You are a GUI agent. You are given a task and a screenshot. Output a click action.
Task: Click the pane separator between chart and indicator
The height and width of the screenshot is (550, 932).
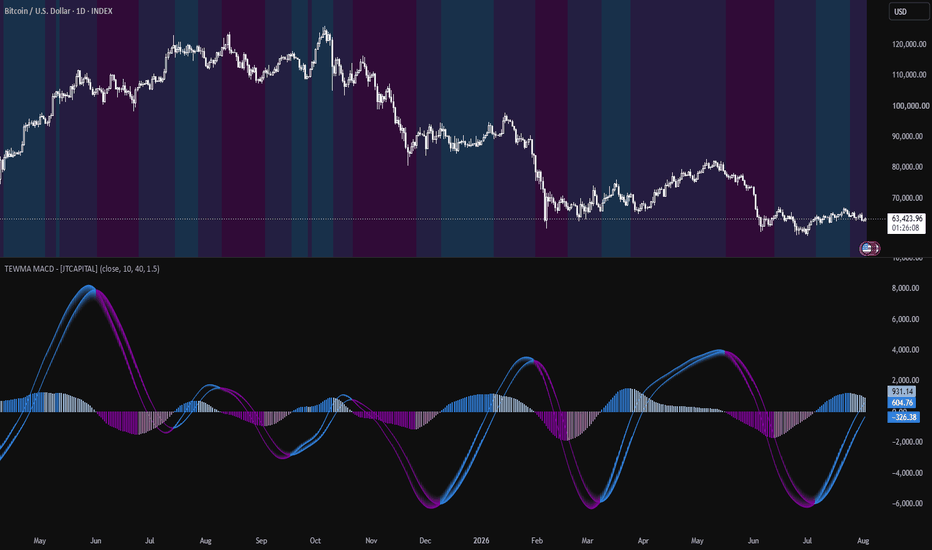433,257
